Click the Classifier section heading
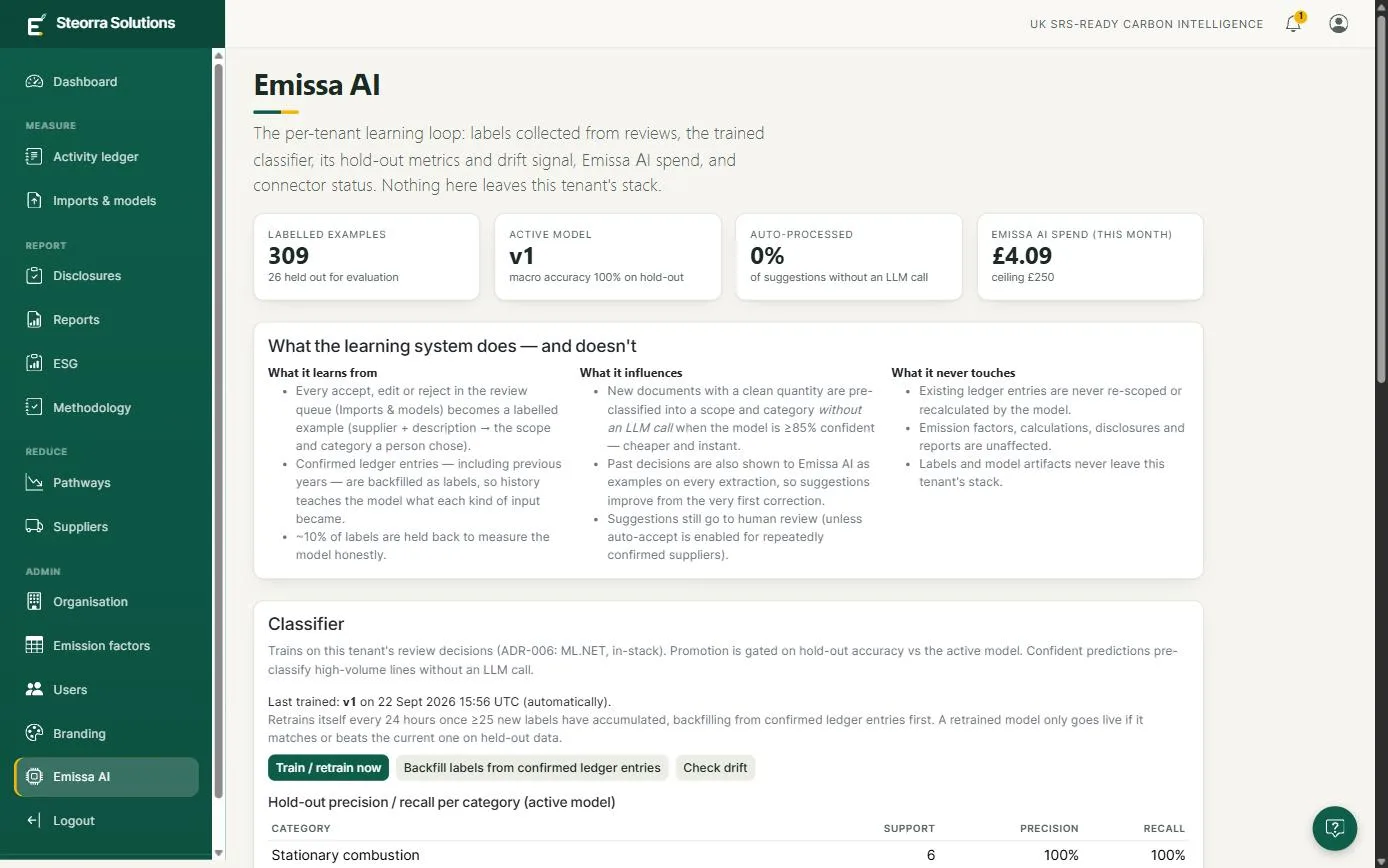 (x=306, y=624)
